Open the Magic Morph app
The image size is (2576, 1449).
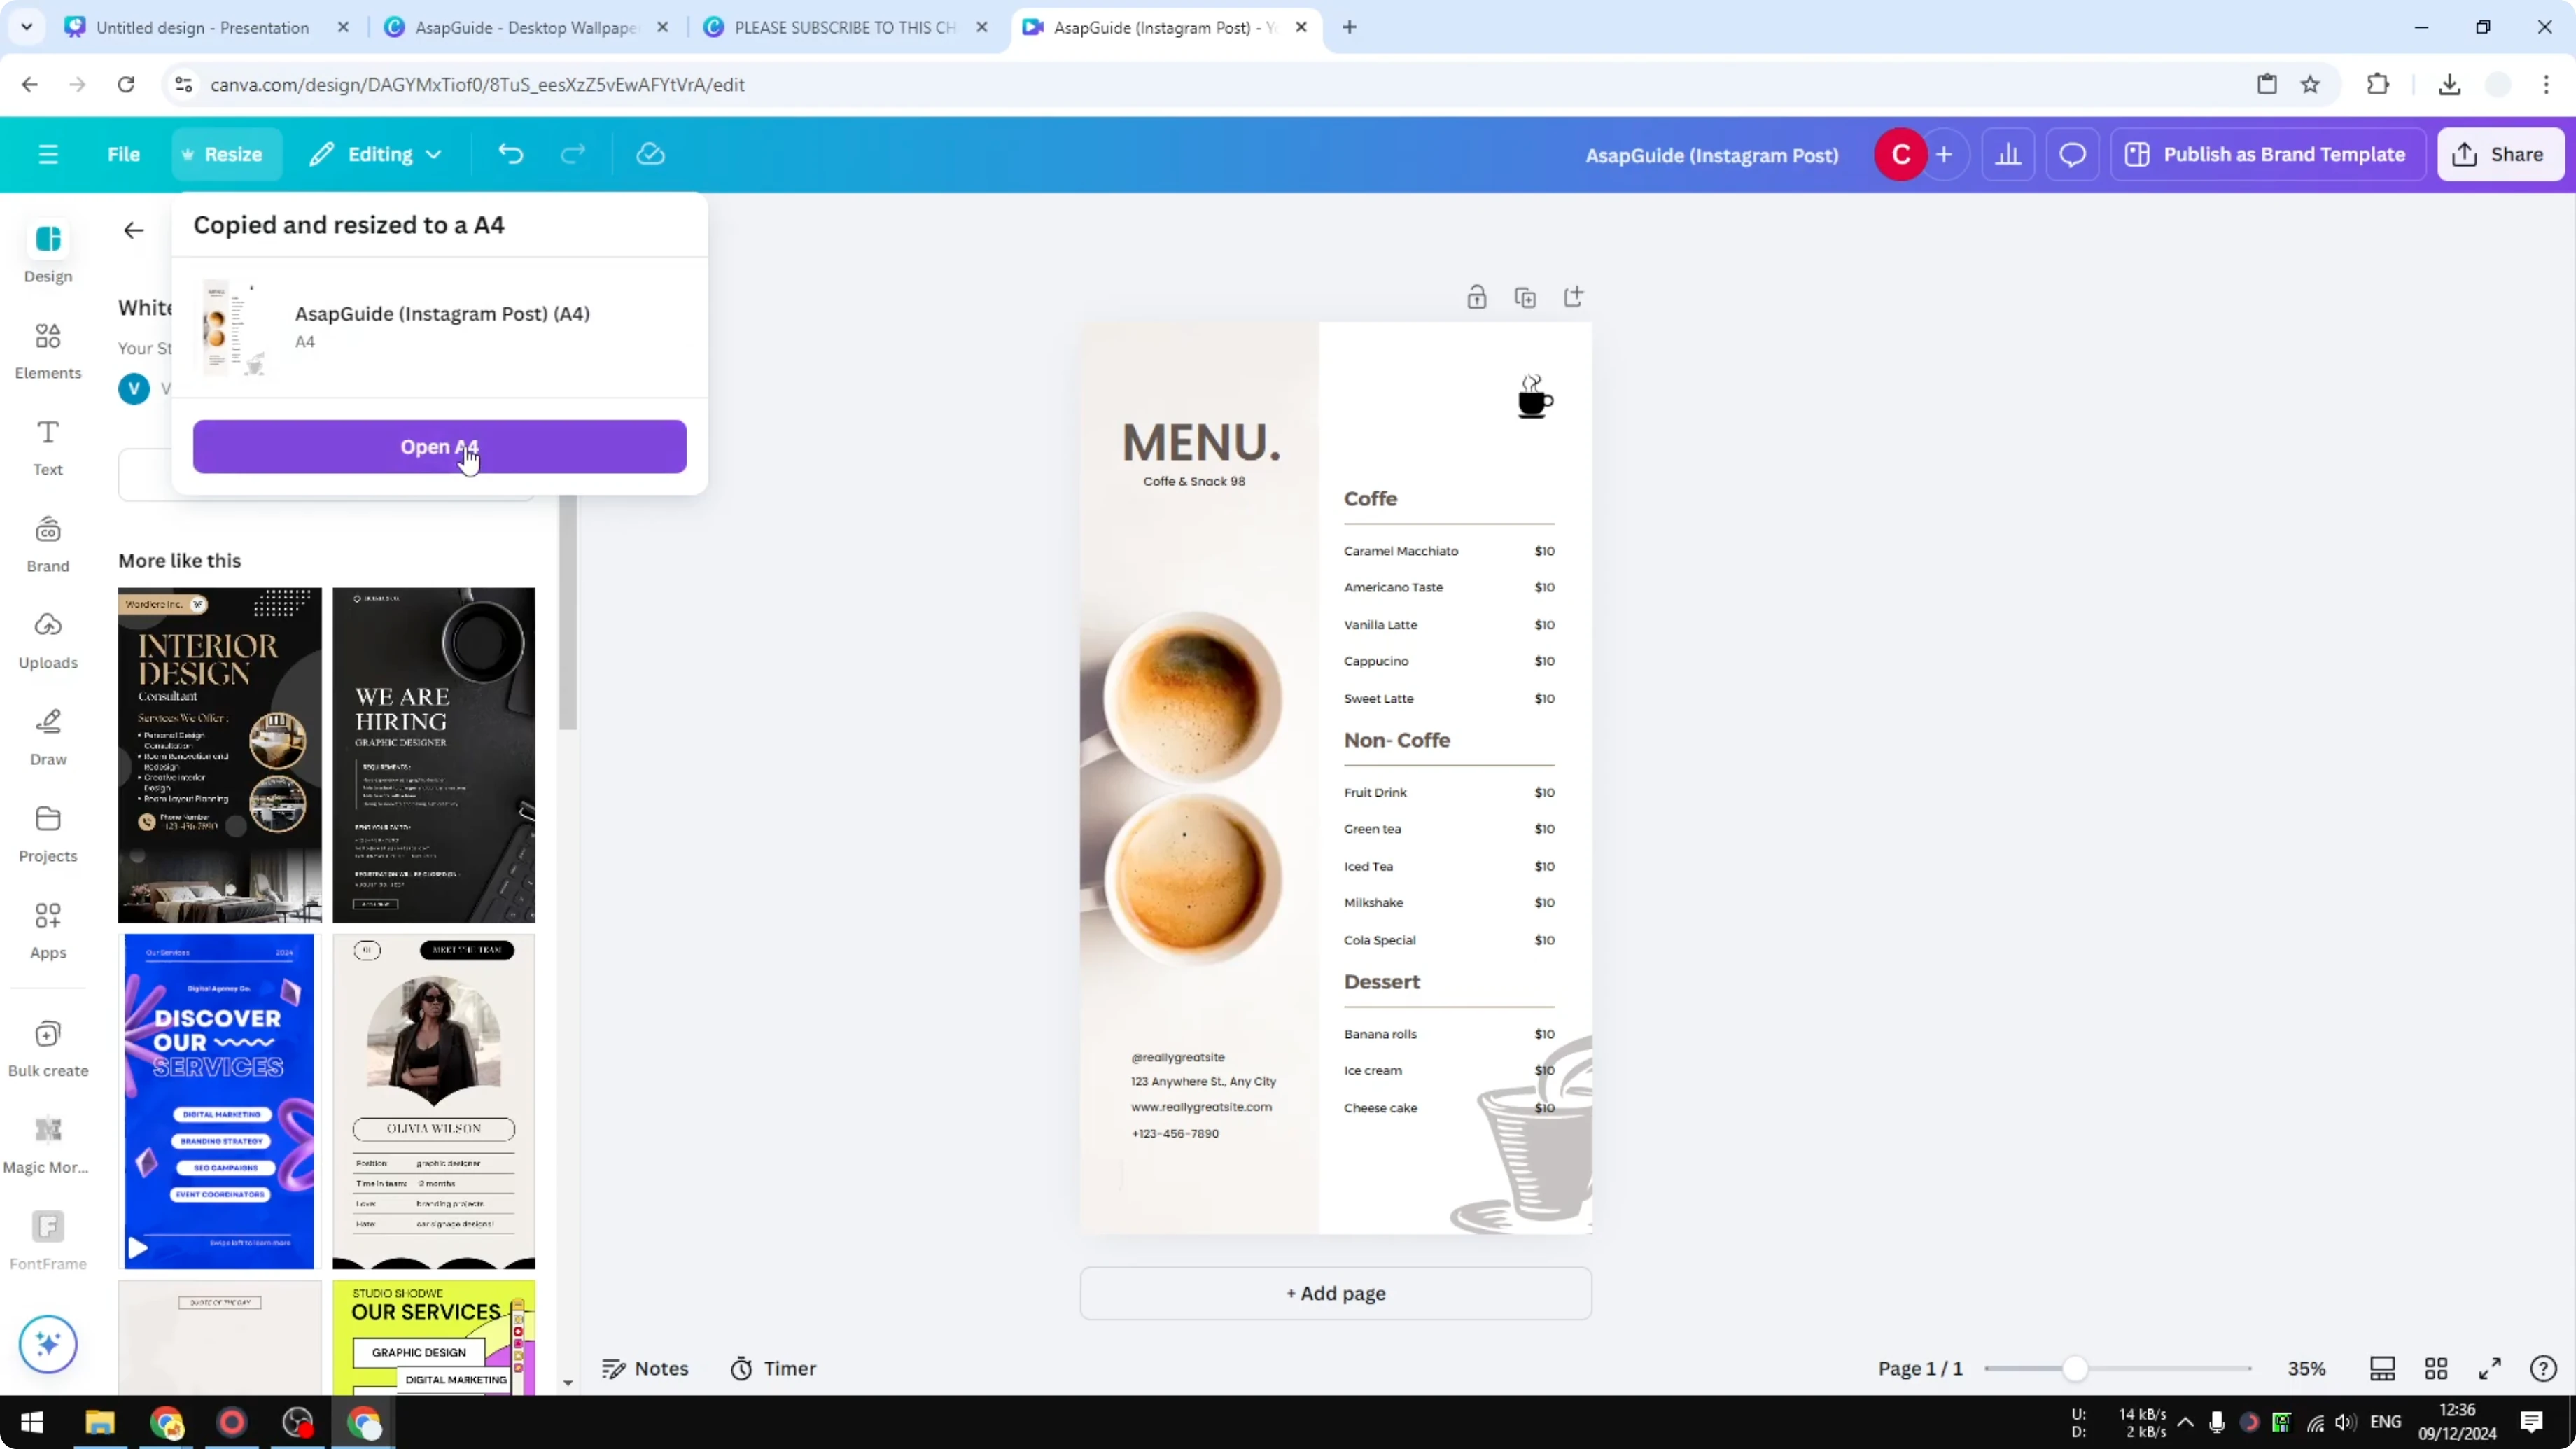point(48,1146)
